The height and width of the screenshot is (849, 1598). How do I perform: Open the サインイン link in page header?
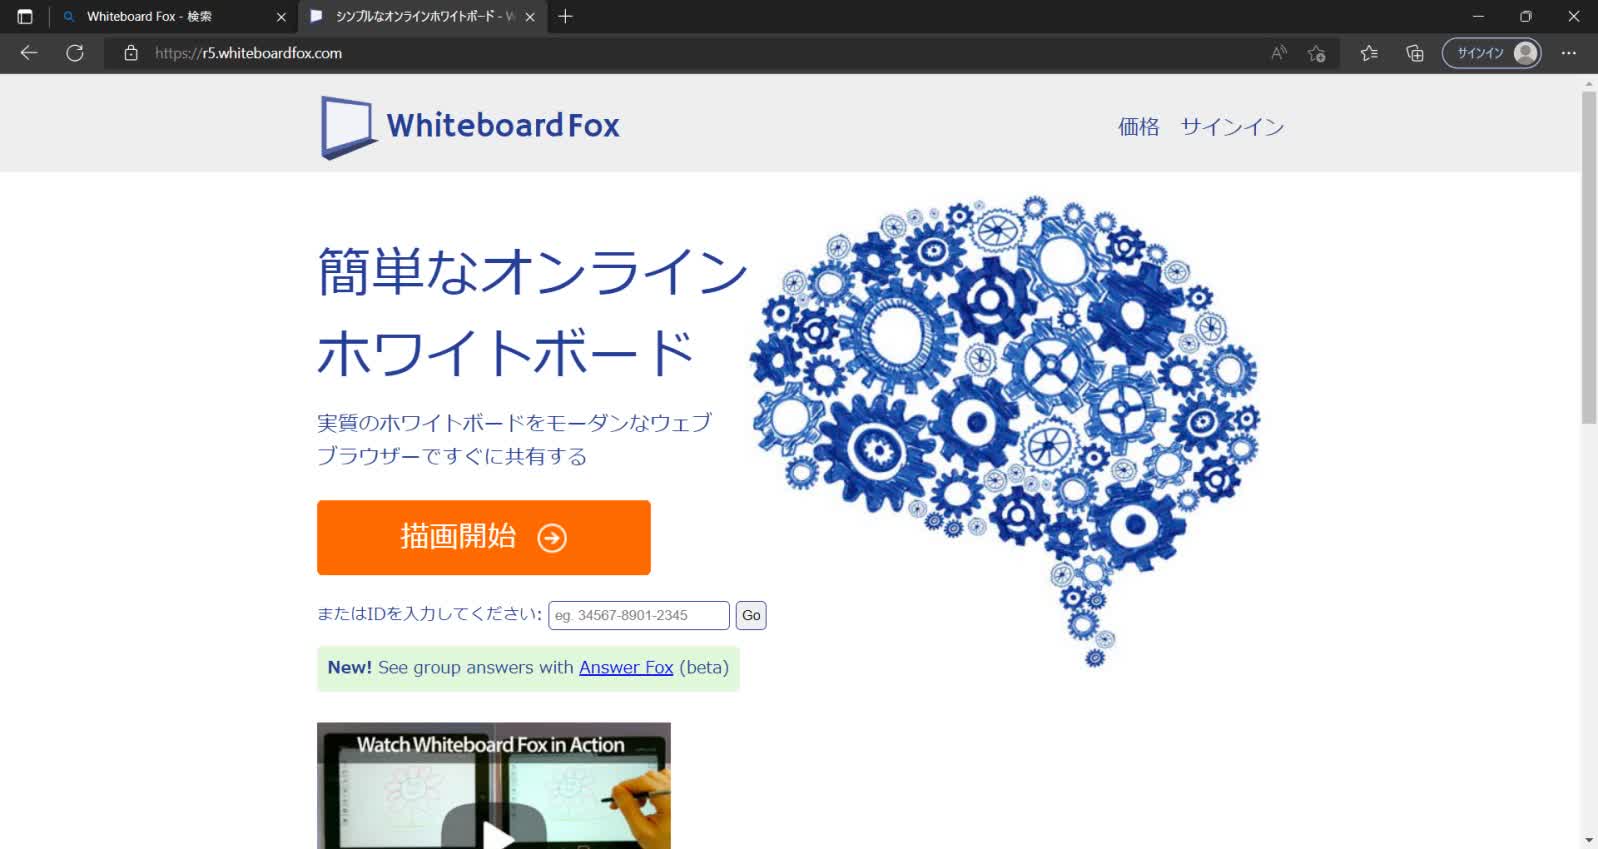pos(1232,127)
